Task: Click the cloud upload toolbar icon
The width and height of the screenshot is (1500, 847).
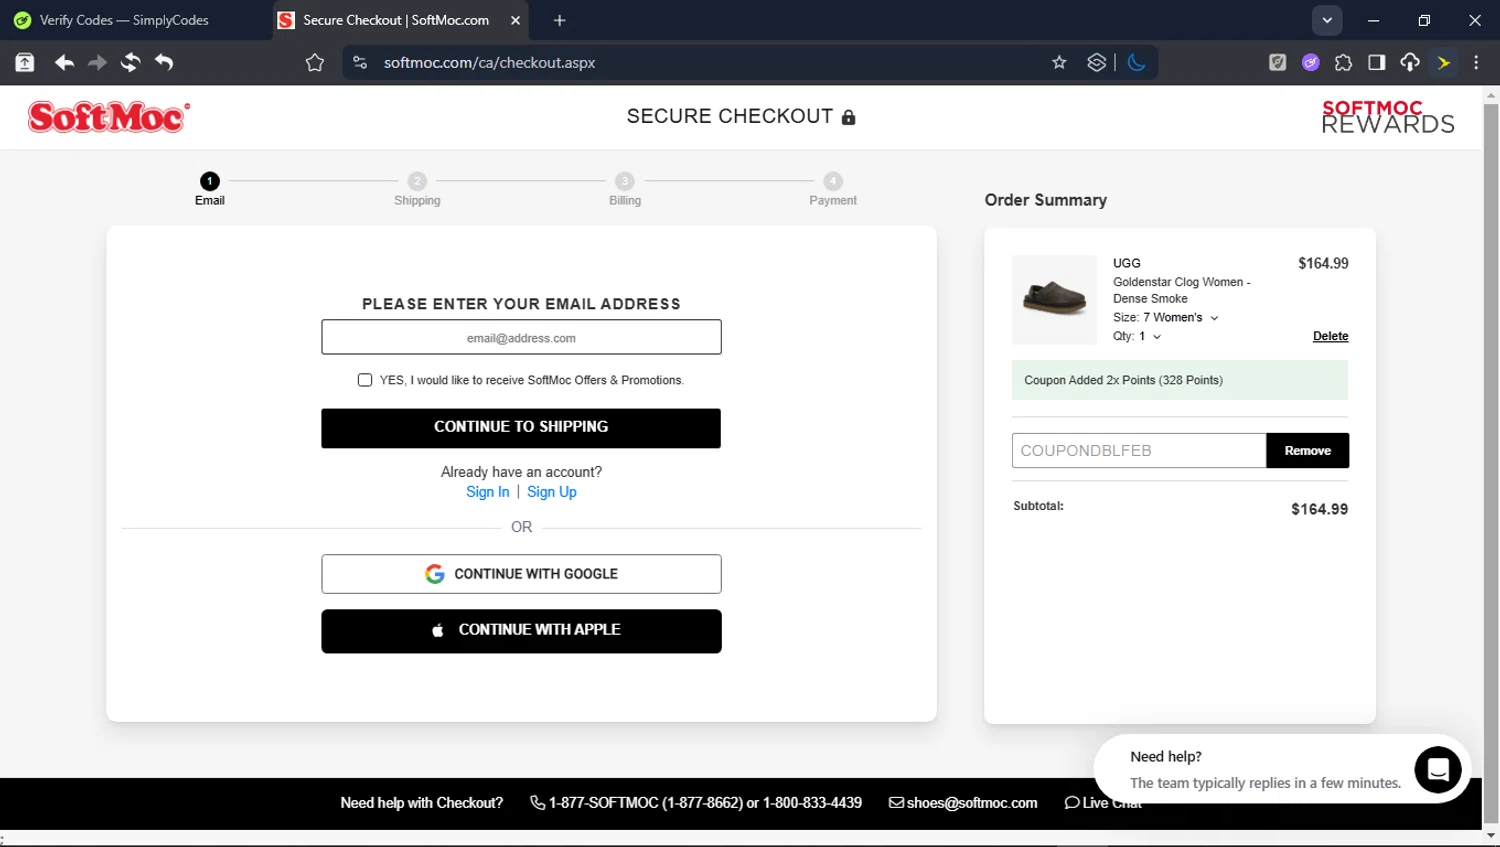Action: tap(1410, 63)
